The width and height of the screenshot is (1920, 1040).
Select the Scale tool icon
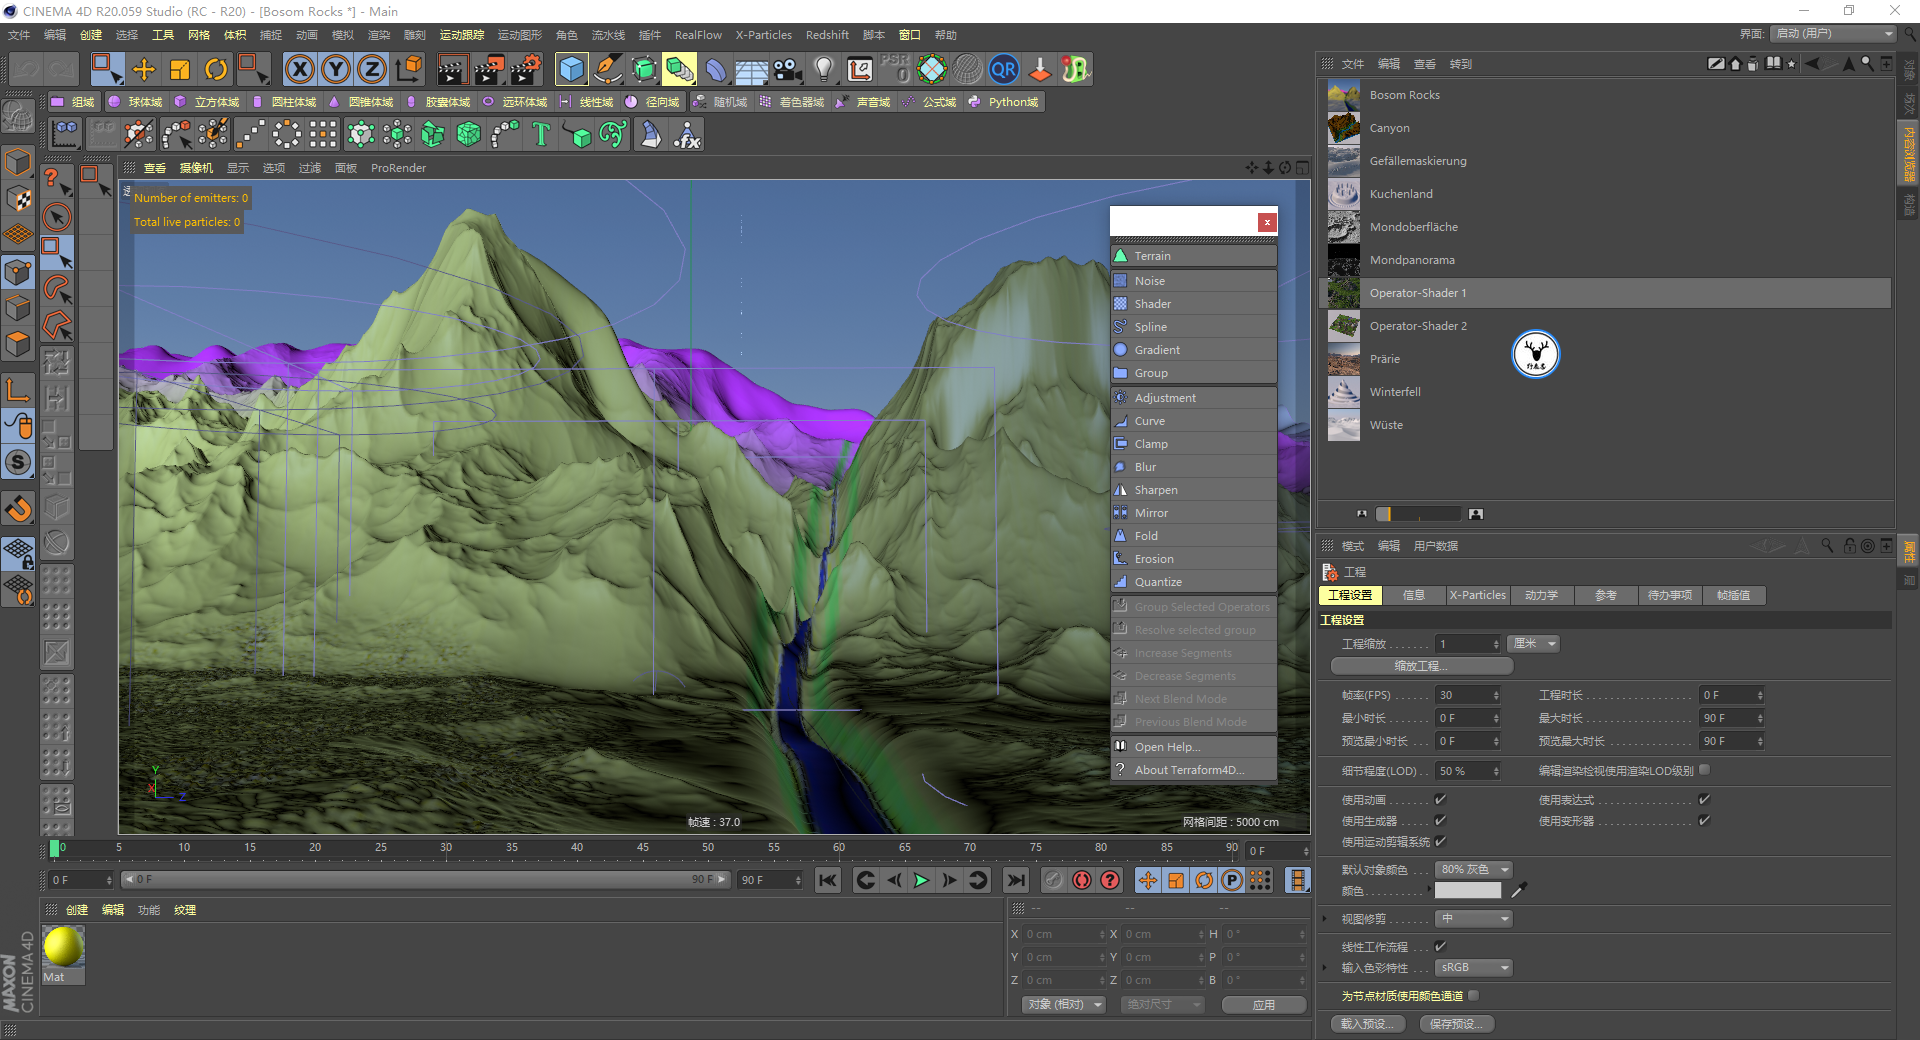[x=180, y=69]
